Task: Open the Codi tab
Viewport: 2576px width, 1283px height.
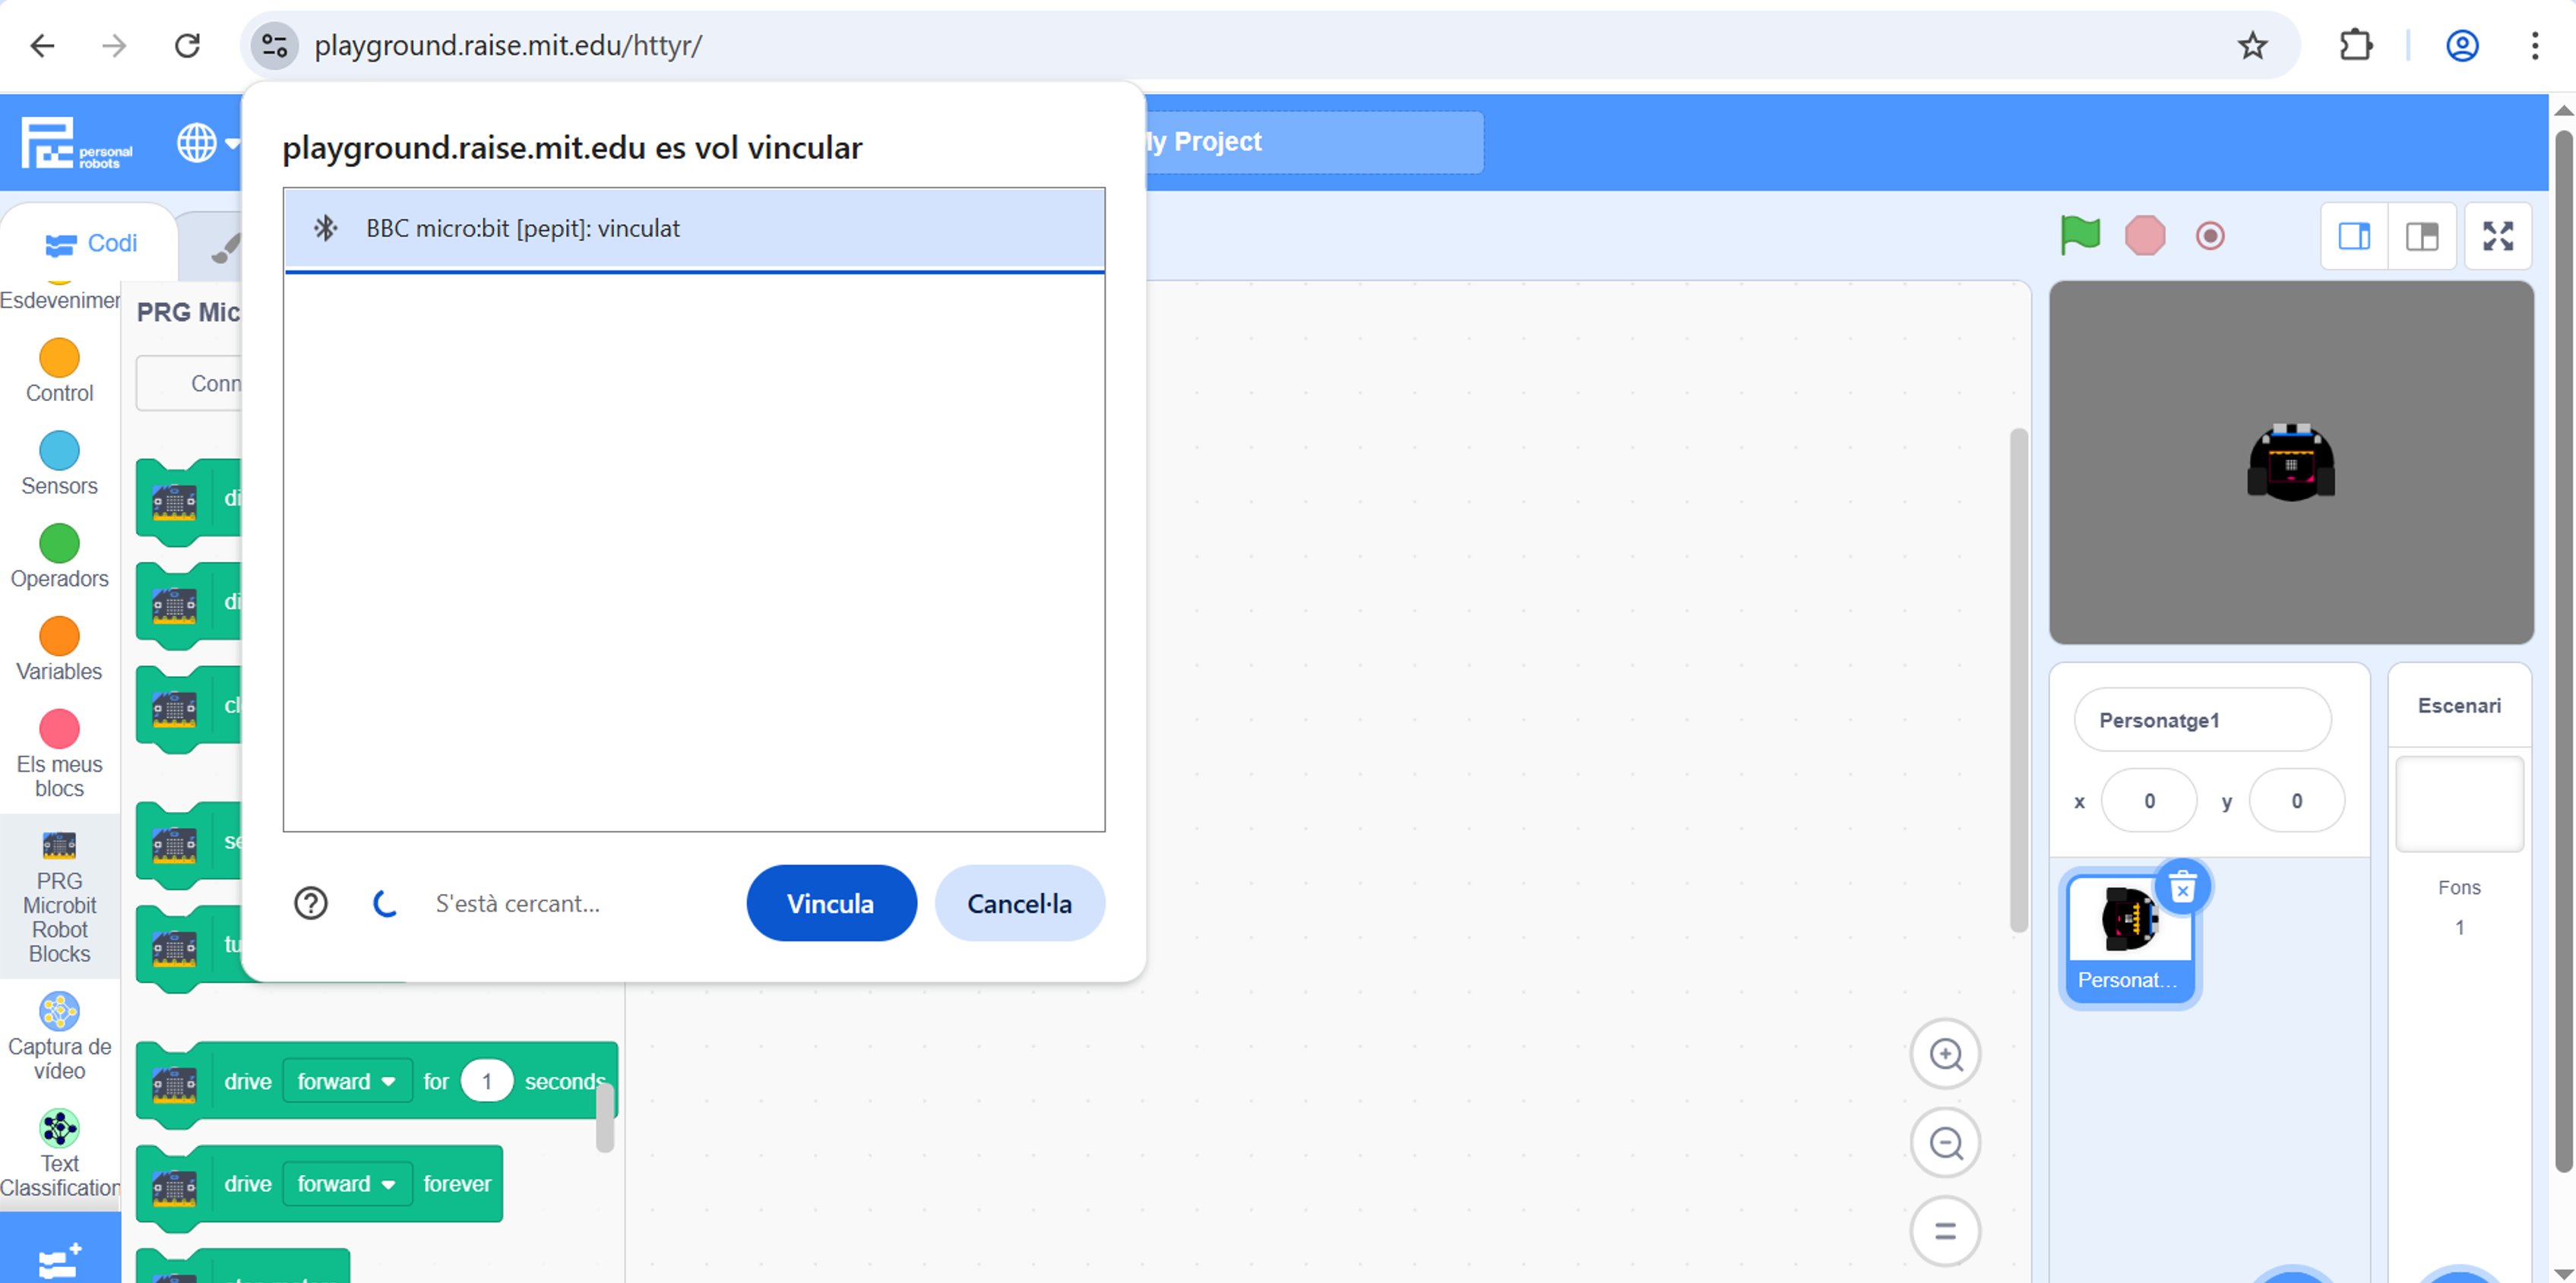Action: [91, 243]
